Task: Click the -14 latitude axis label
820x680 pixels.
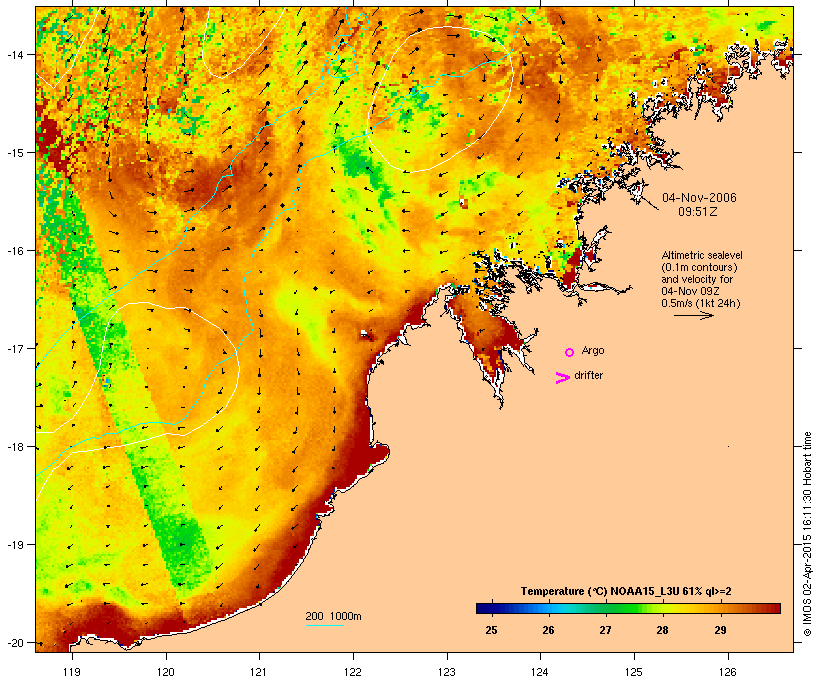Action: click(14, 54)
